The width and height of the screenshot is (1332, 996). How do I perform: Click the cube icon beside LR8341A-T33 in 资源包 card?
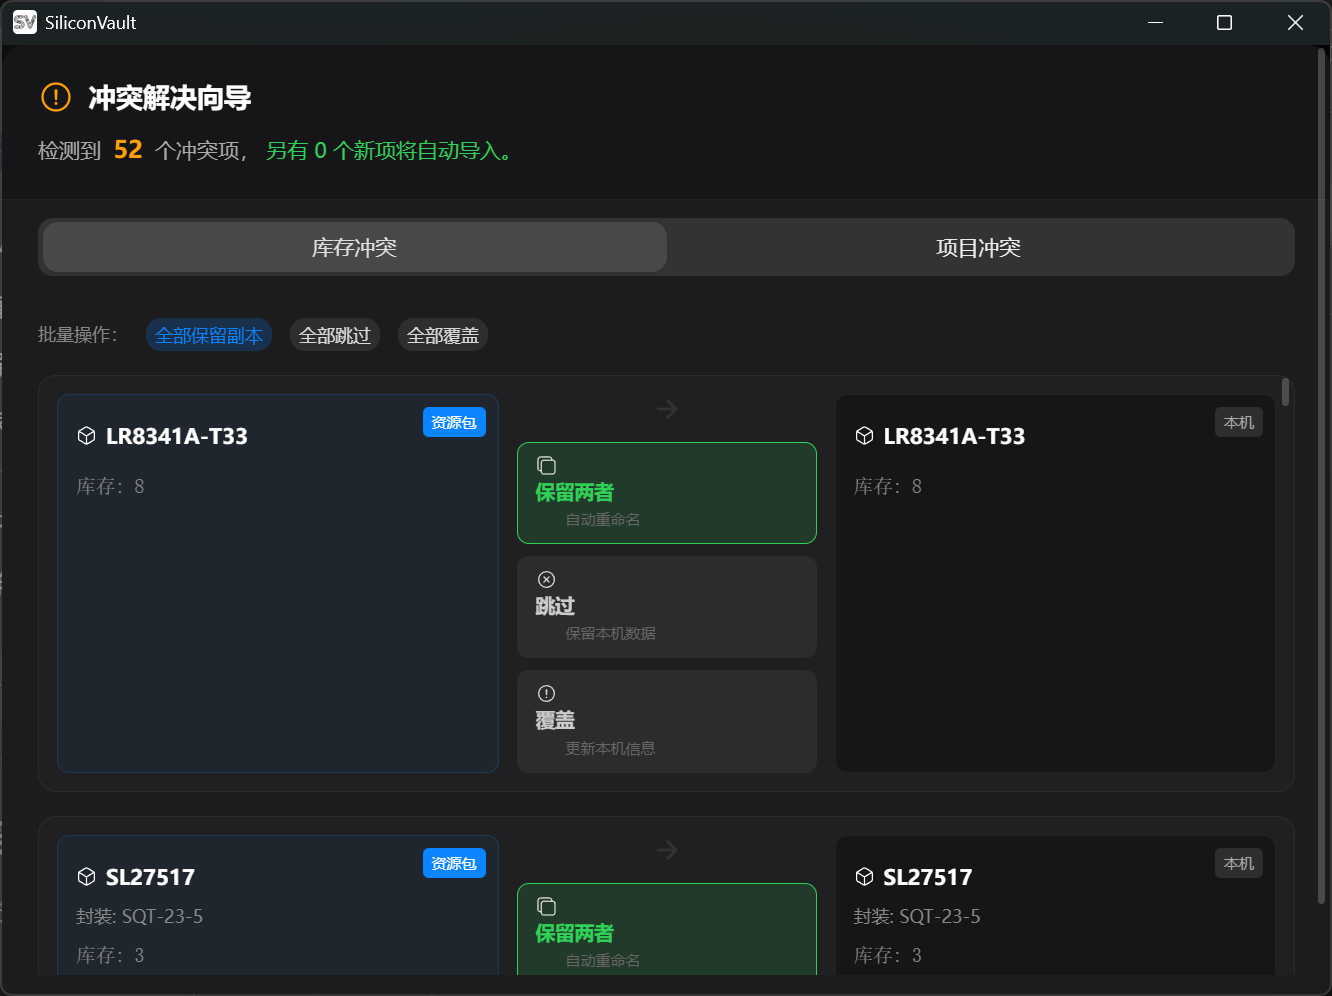pos(87,436)
